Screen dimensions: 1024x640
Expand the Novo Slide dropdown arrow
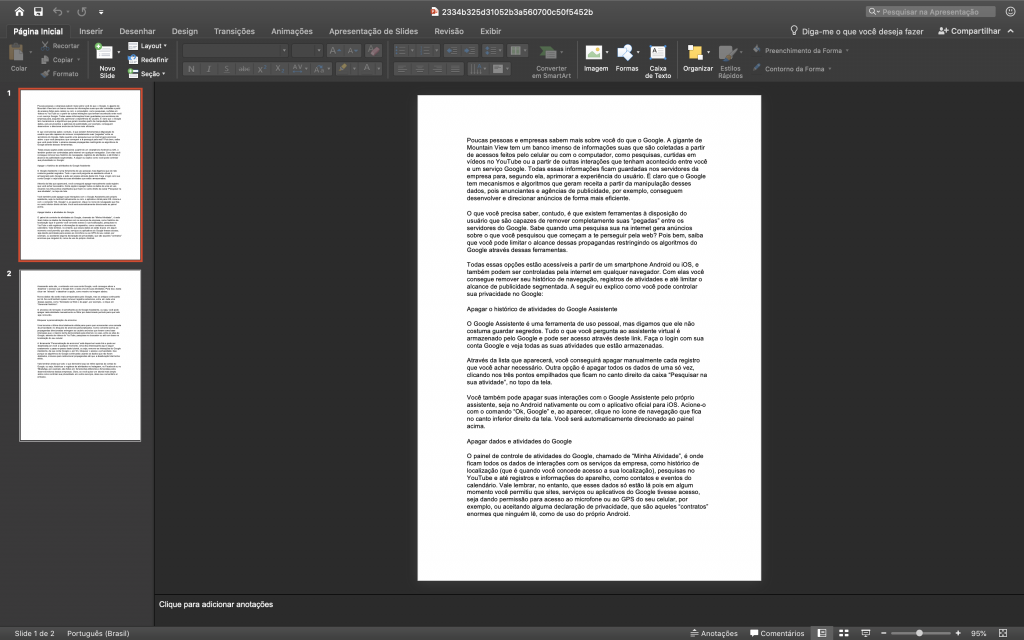[118, 52]
